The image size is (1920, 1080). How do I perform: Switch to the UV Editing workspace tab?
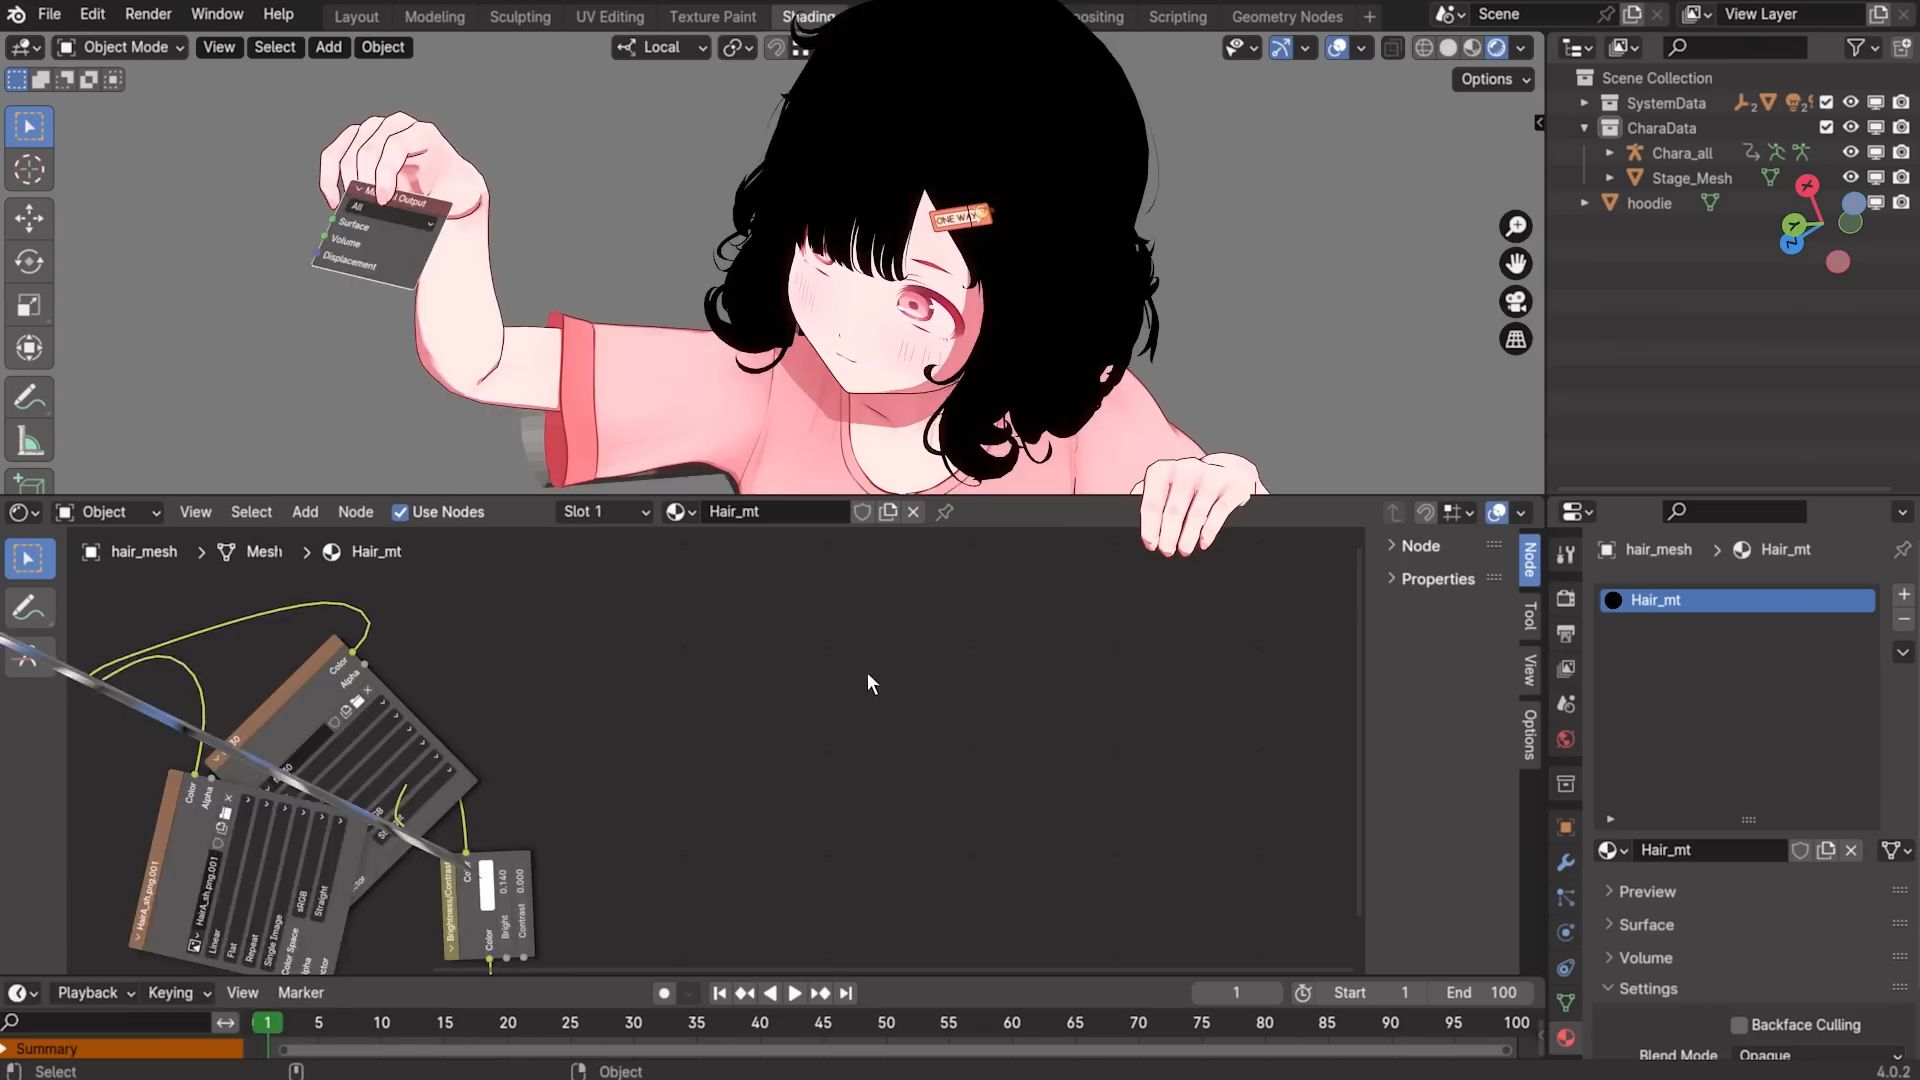pyautogui.click(x=609, y=16)
